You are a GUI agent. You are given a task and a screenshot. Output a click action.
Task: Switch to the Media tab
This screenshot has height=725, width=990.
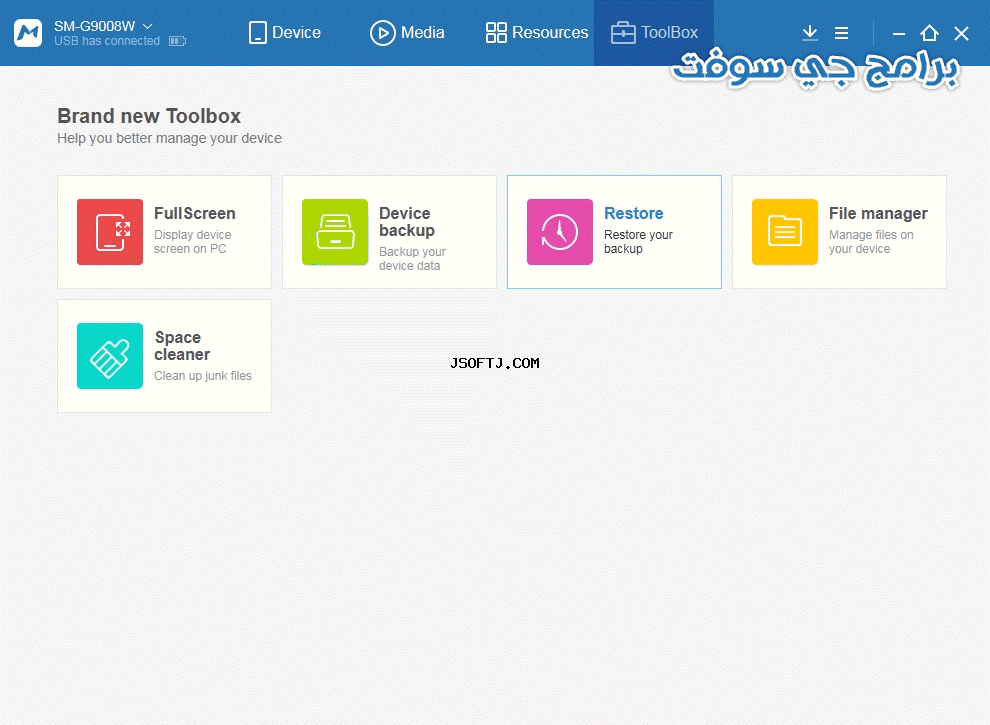point(407,33)
